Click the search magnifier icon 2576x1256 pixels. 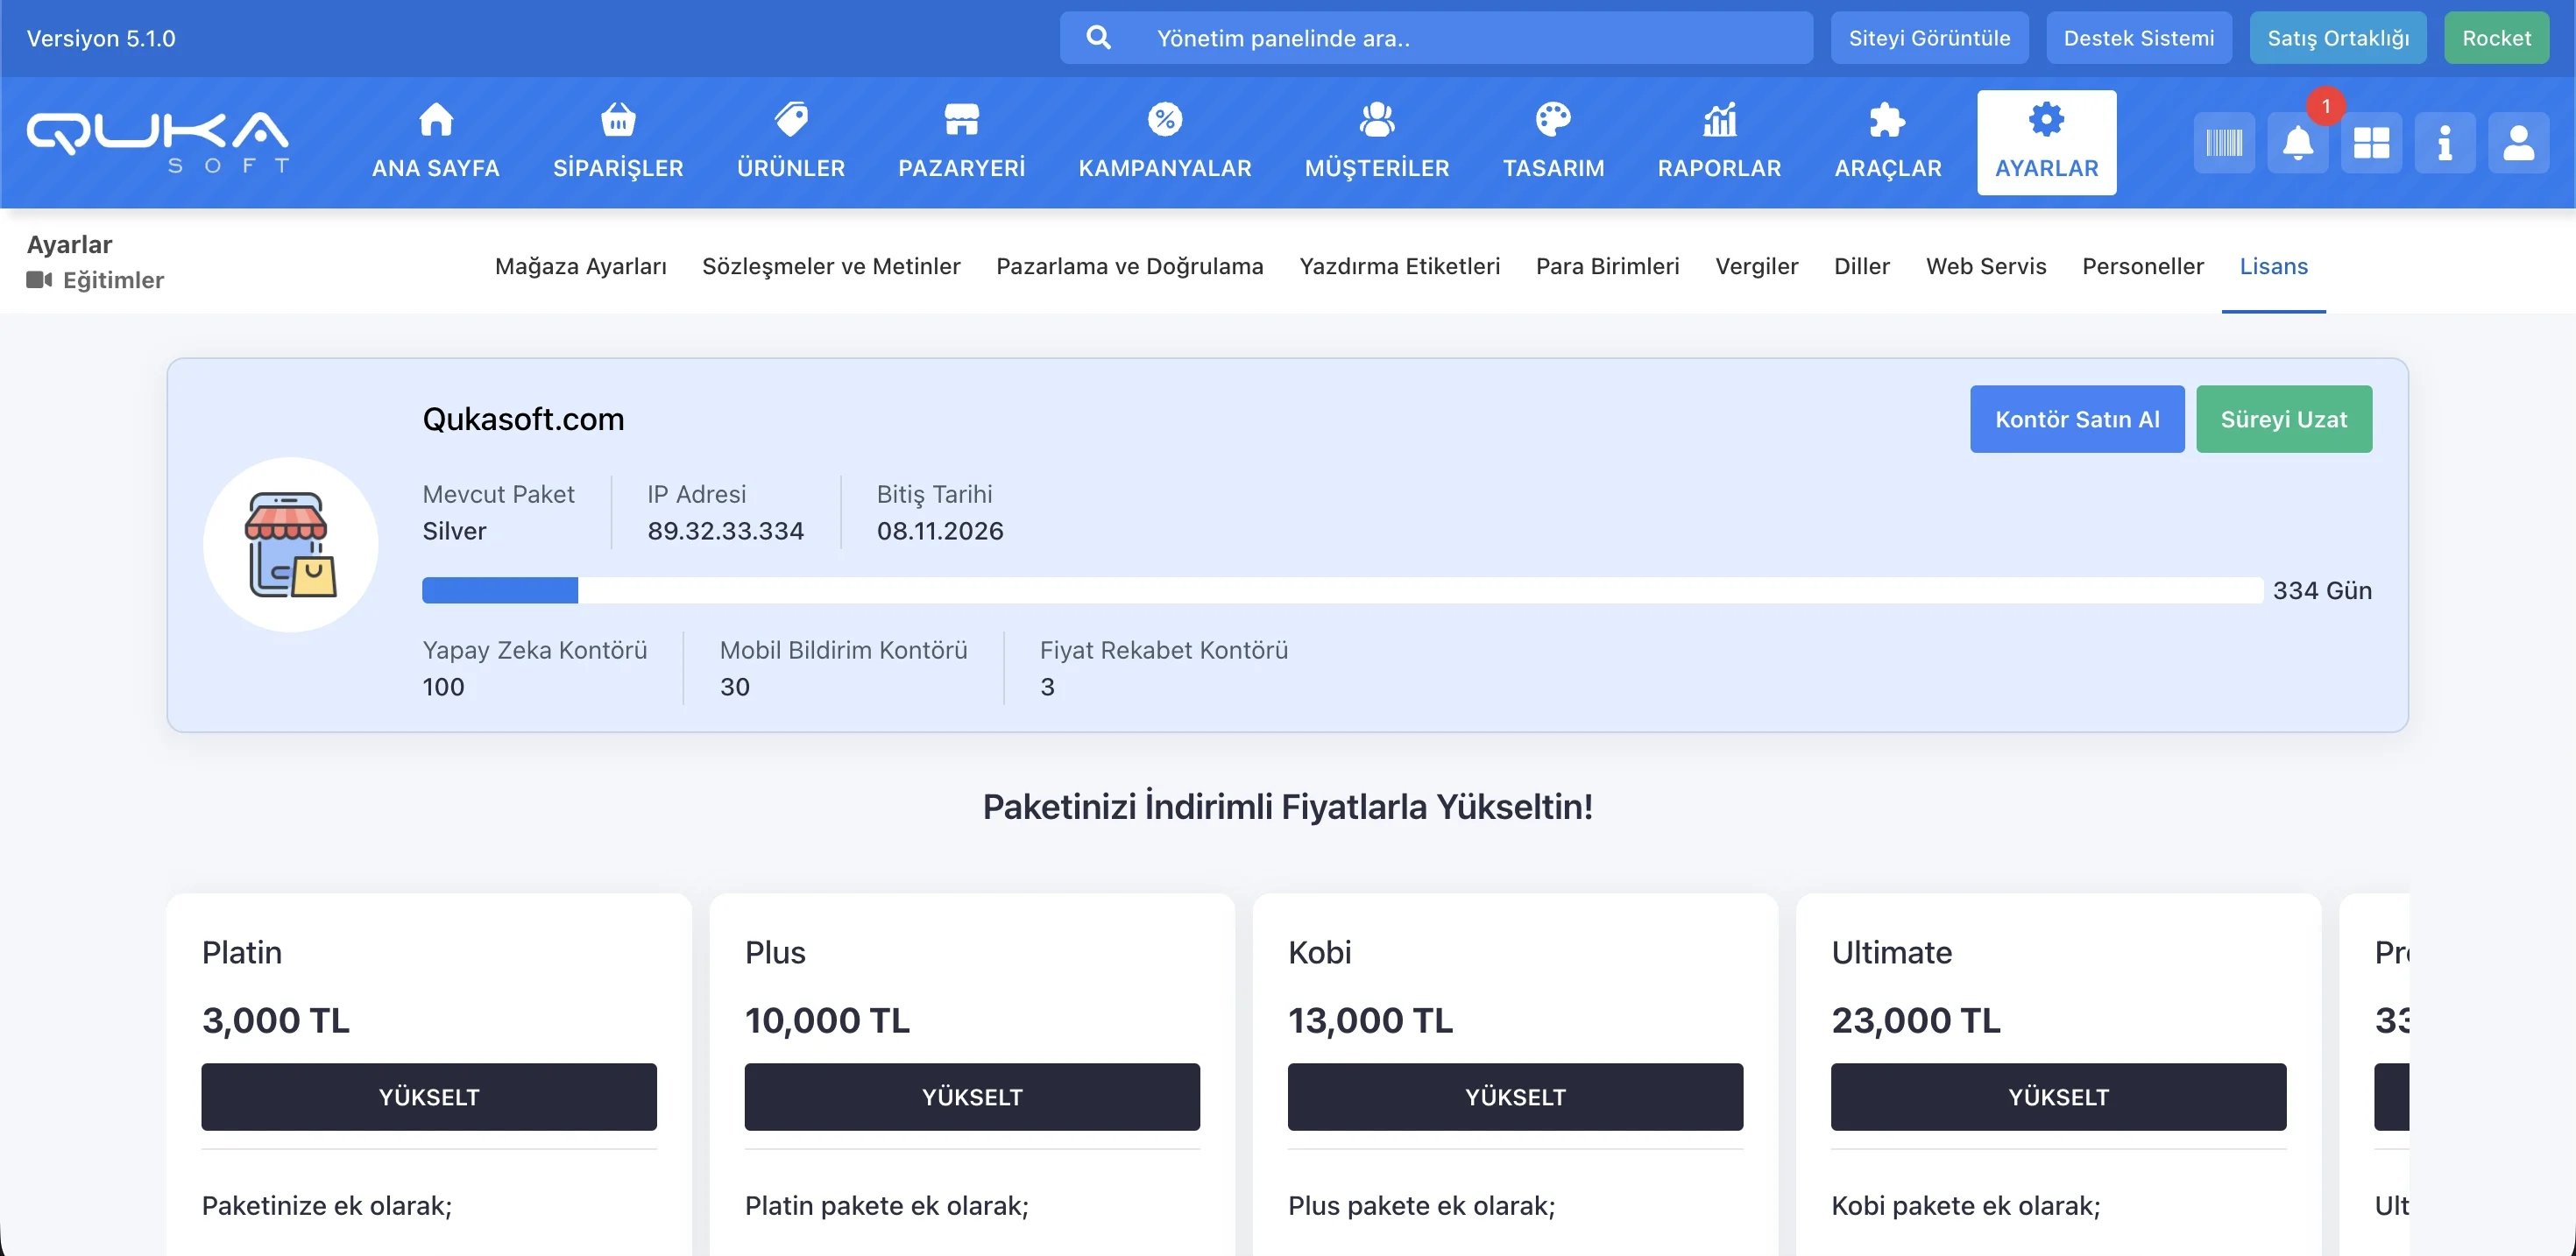pyautogui.click(x=1098, y=38)
